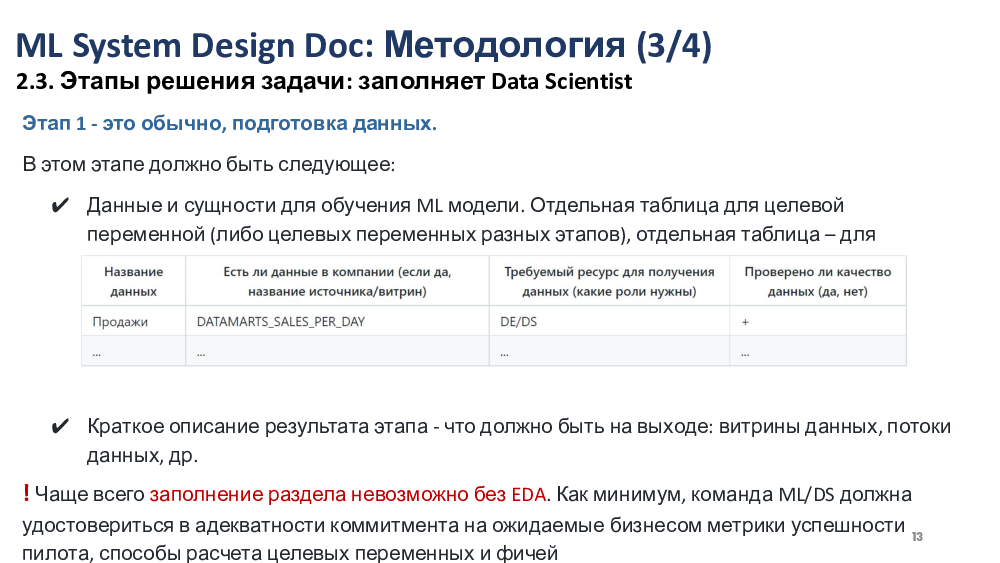Click the "Есть ли данные в компании" column header
Screen dimensions: 1000x563
coord(336,281)
